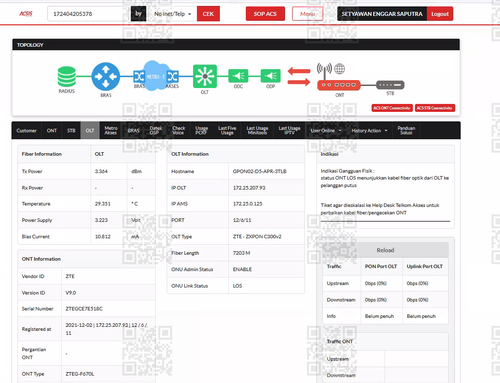Click serial number ZTEGCE7E518C
The image size is (500, 383).
pyautogui.click(x=84, y=309)
